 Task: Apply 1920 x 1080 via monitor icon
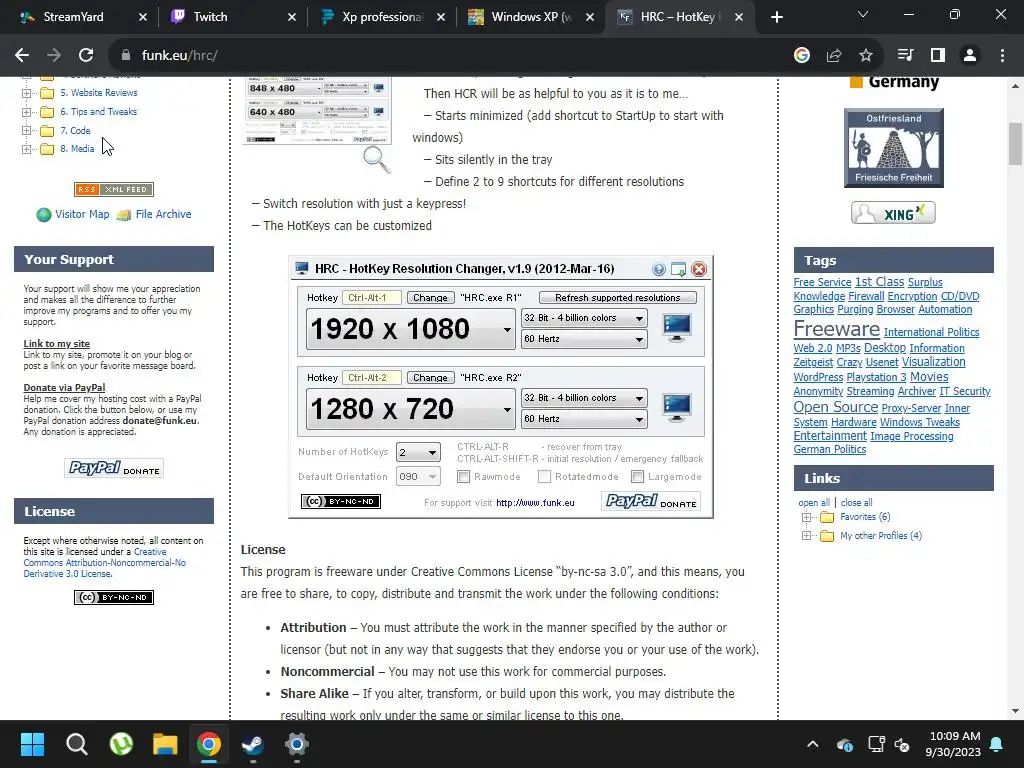tap(677, 328)
